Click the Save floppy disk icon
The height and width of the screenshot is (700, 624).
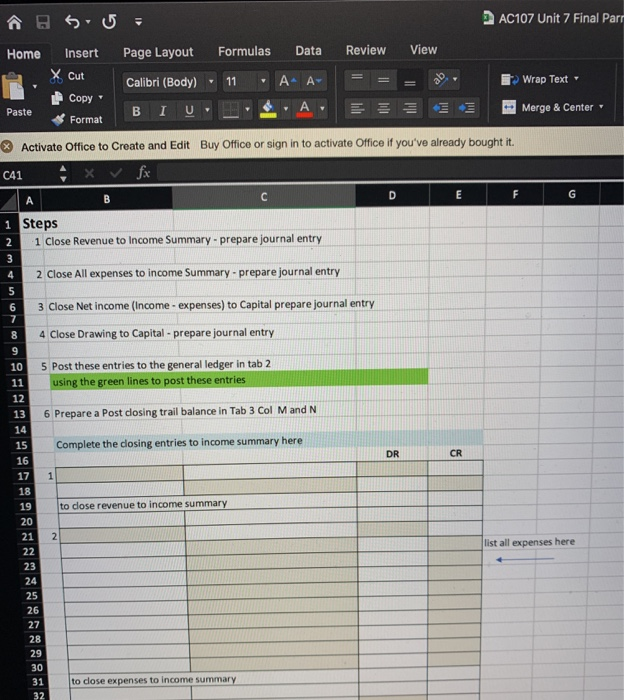point(42,21)
